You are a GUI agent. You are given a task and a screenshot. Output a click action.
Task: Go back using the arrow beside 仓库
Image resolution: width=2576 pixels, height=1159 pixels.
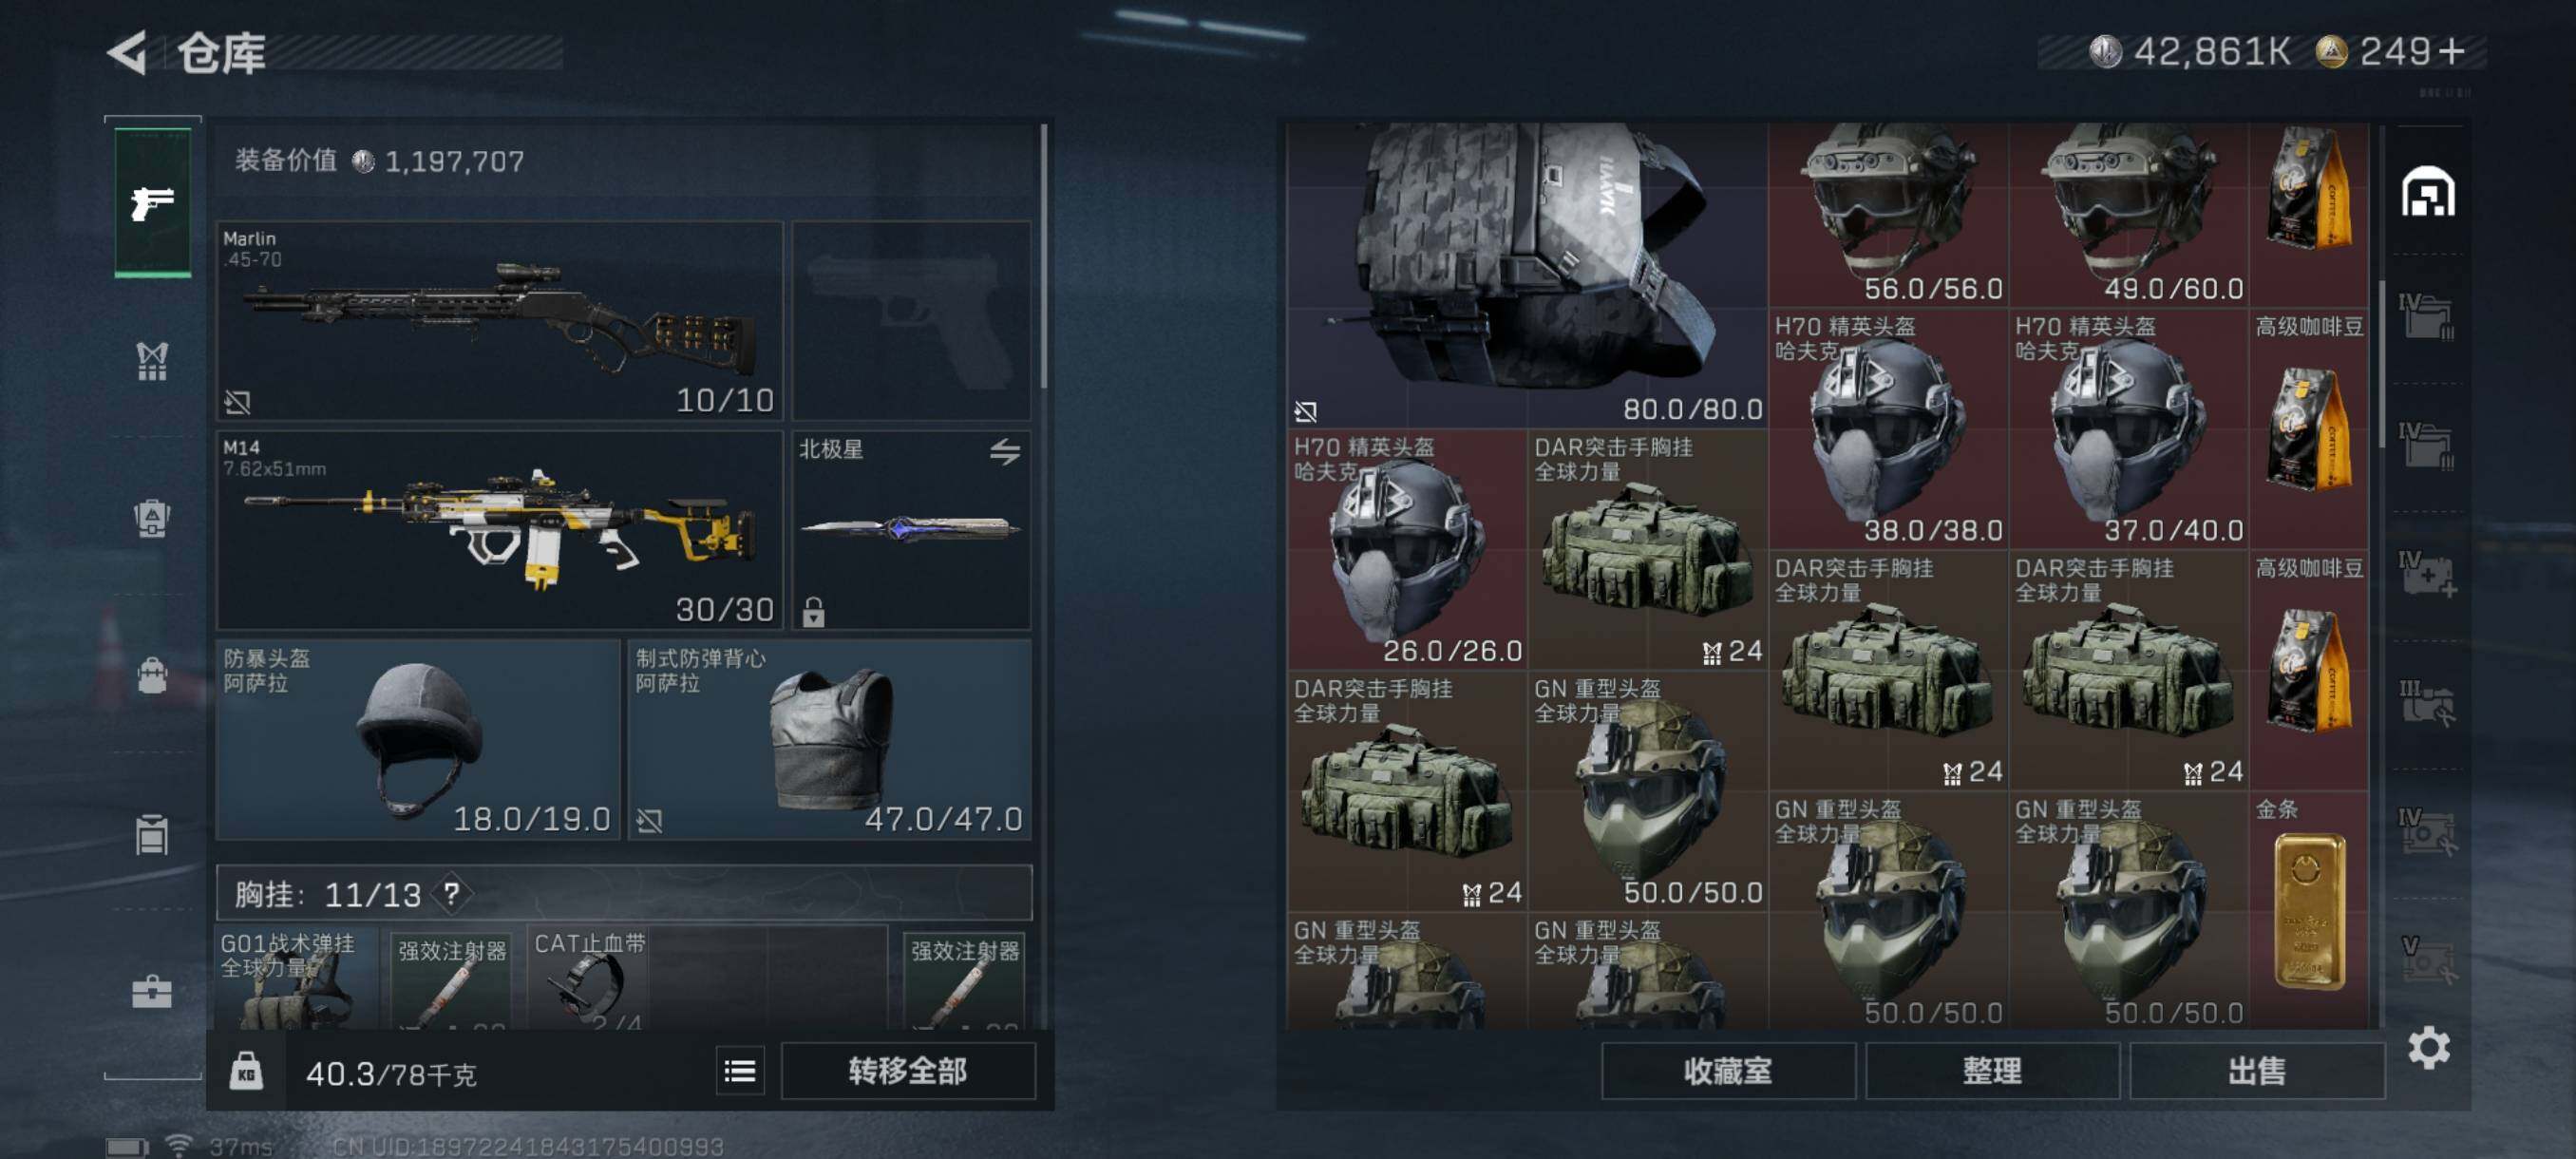129,52
